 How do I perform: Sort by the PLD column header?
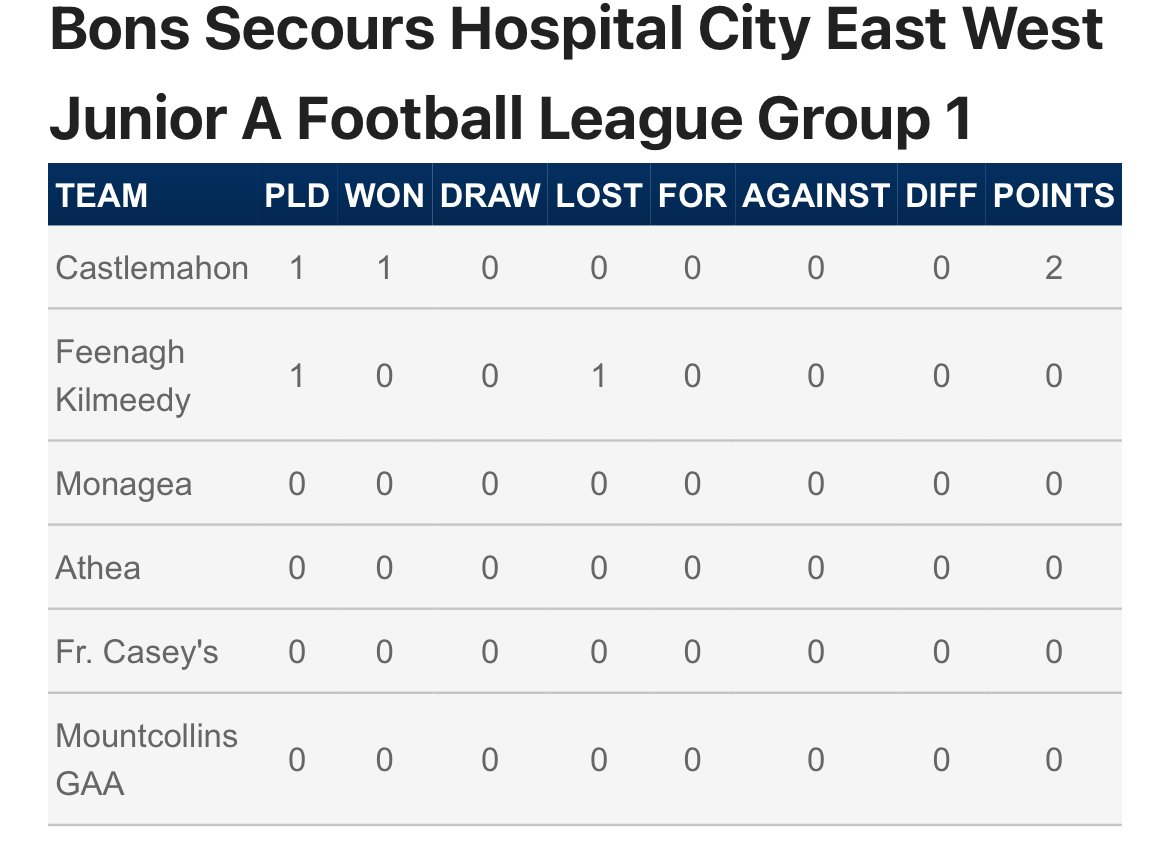(297, 195)
